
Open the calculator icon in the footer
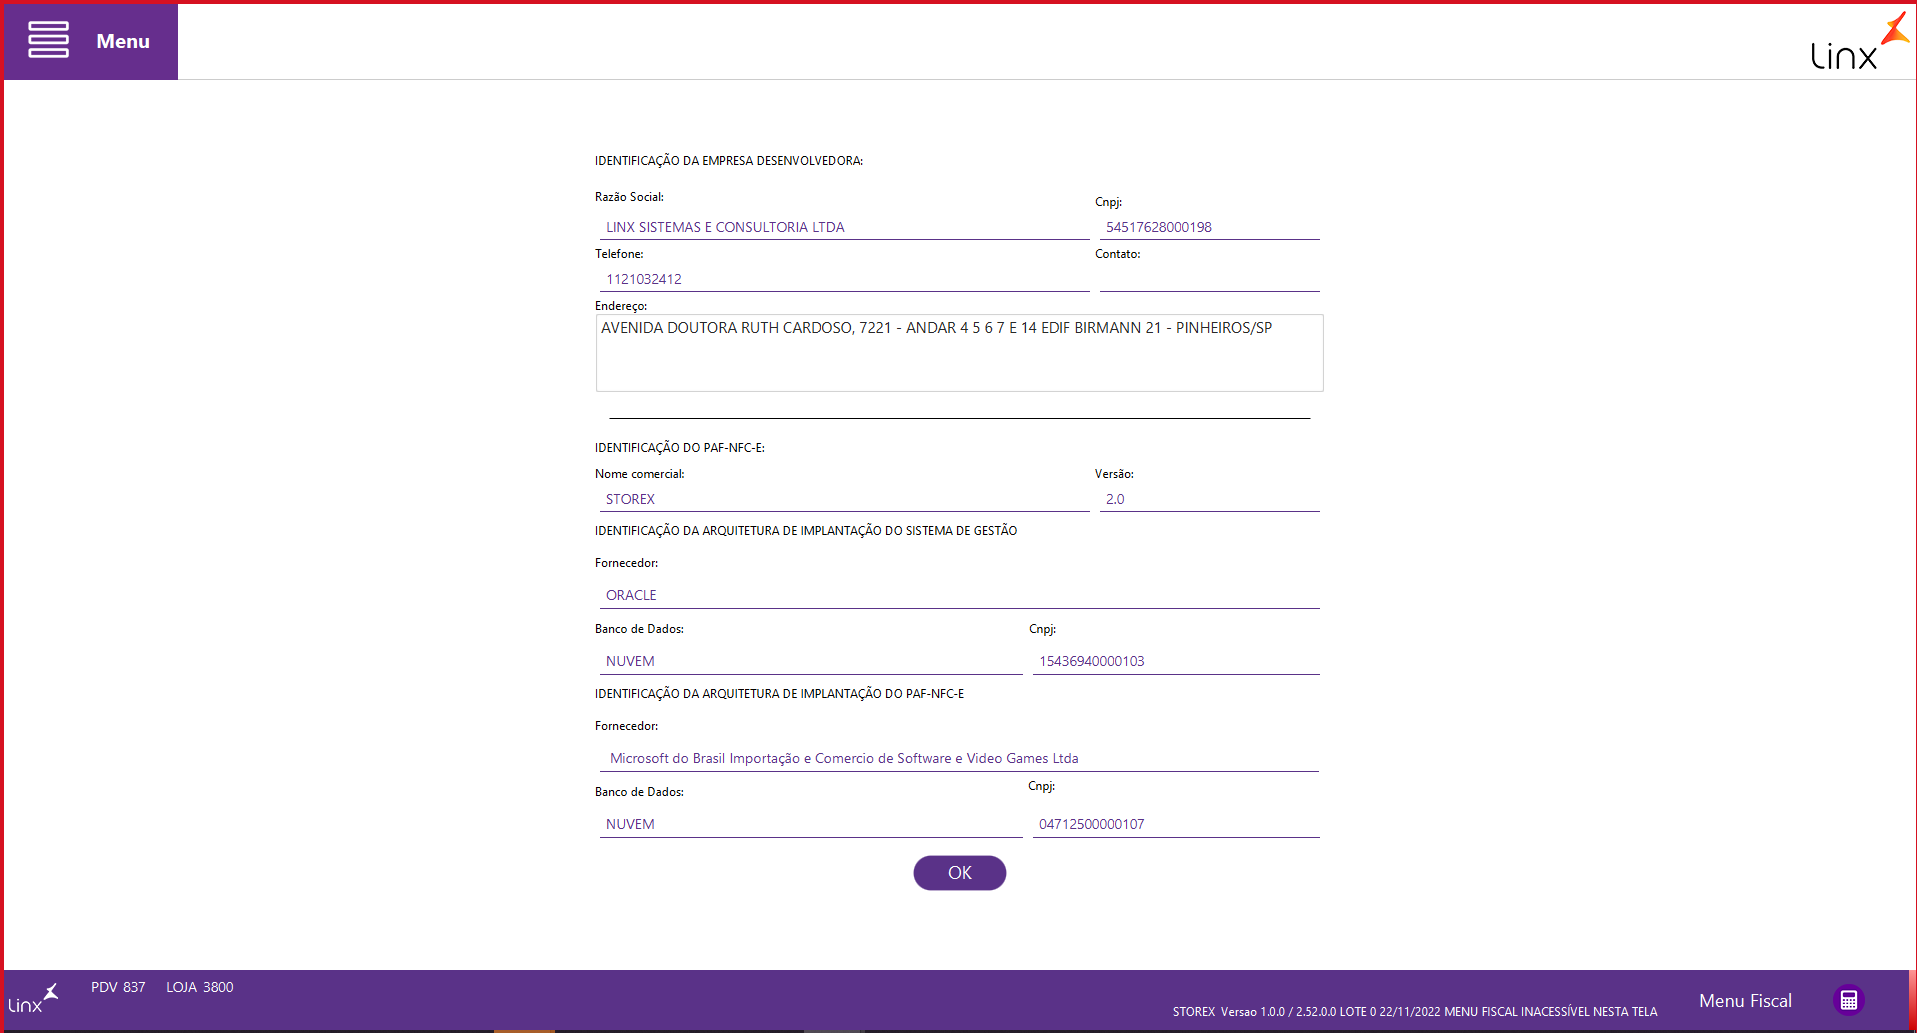coord(1848,1000)
